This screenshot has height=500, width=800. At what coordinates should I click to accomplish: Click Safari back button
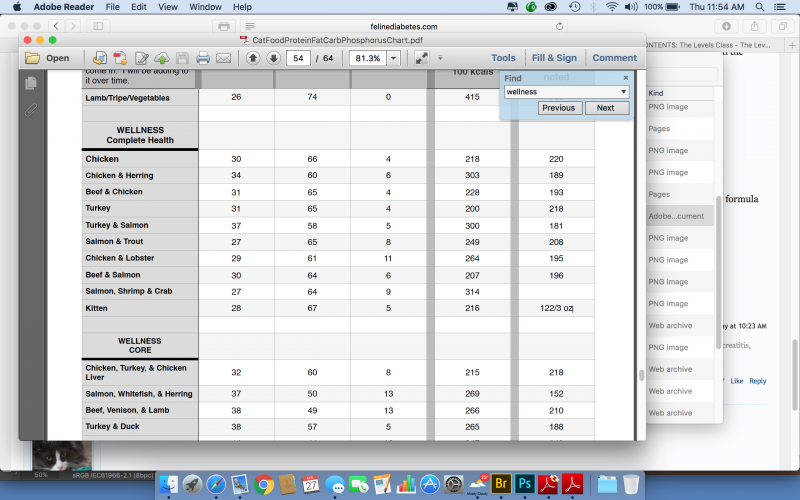pos(56,26)
